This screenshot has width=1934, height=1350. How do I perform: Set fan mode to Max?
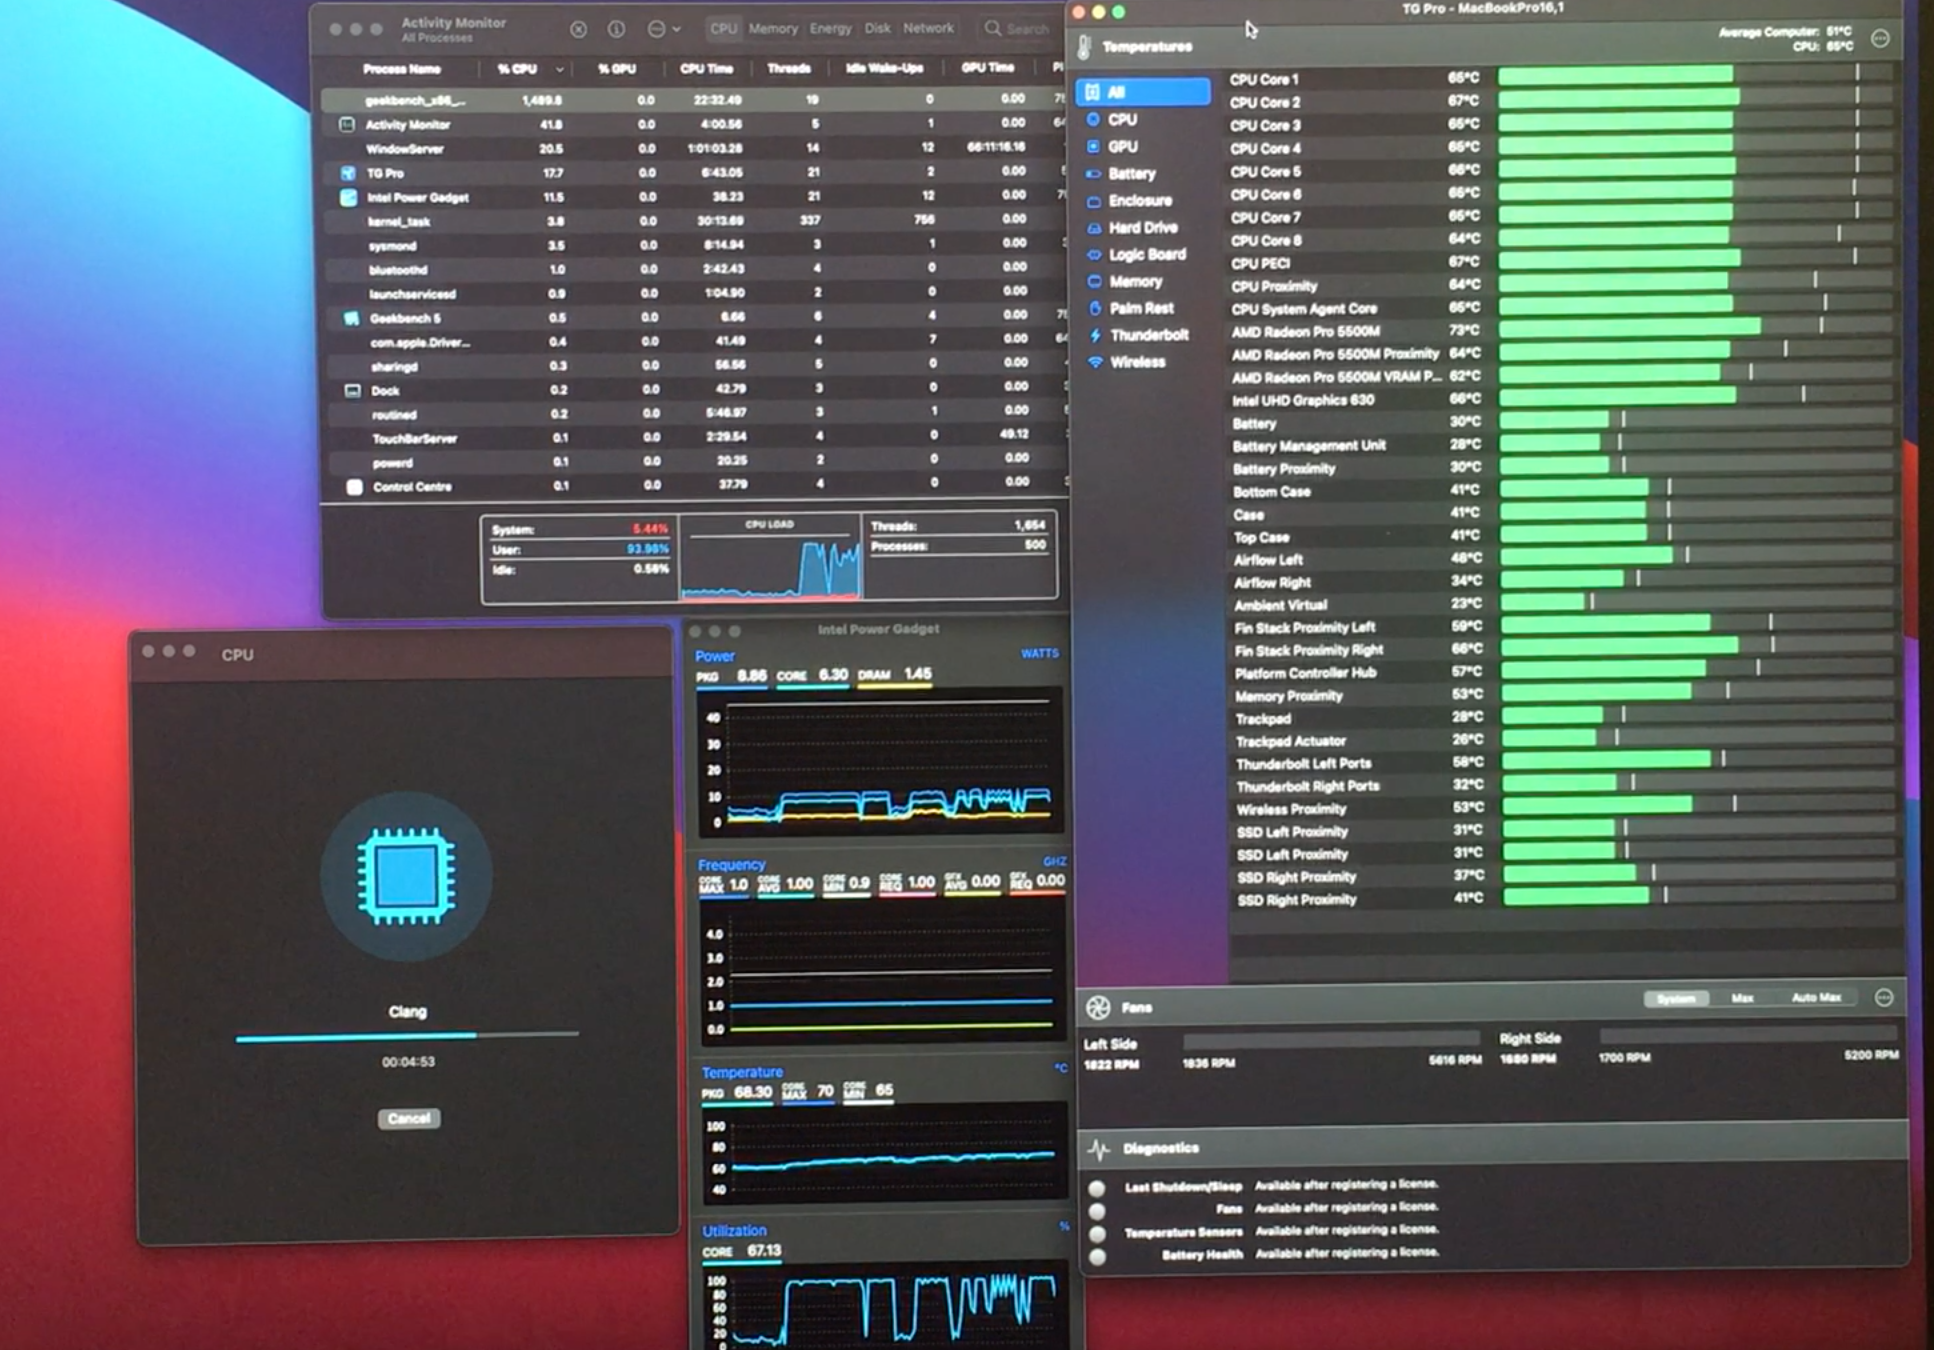tap(1742, 998)
